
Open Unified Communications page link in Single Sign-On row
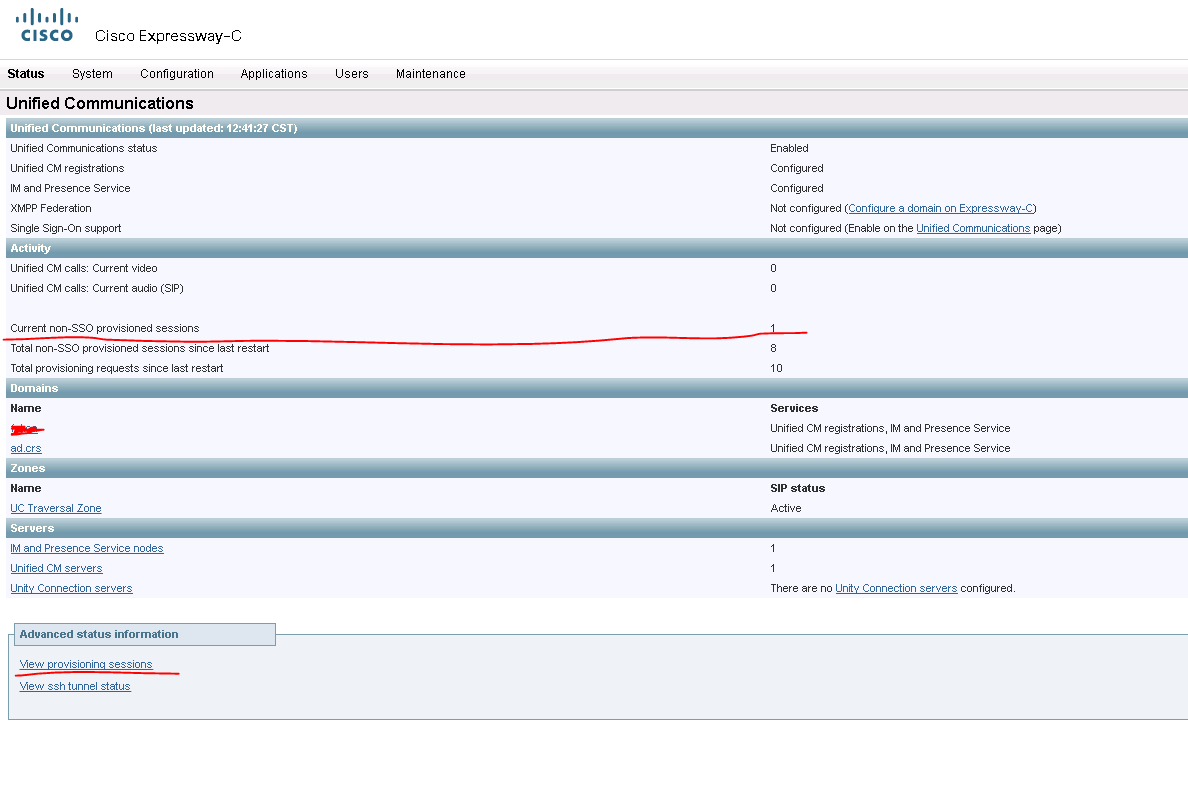point(973,228)
